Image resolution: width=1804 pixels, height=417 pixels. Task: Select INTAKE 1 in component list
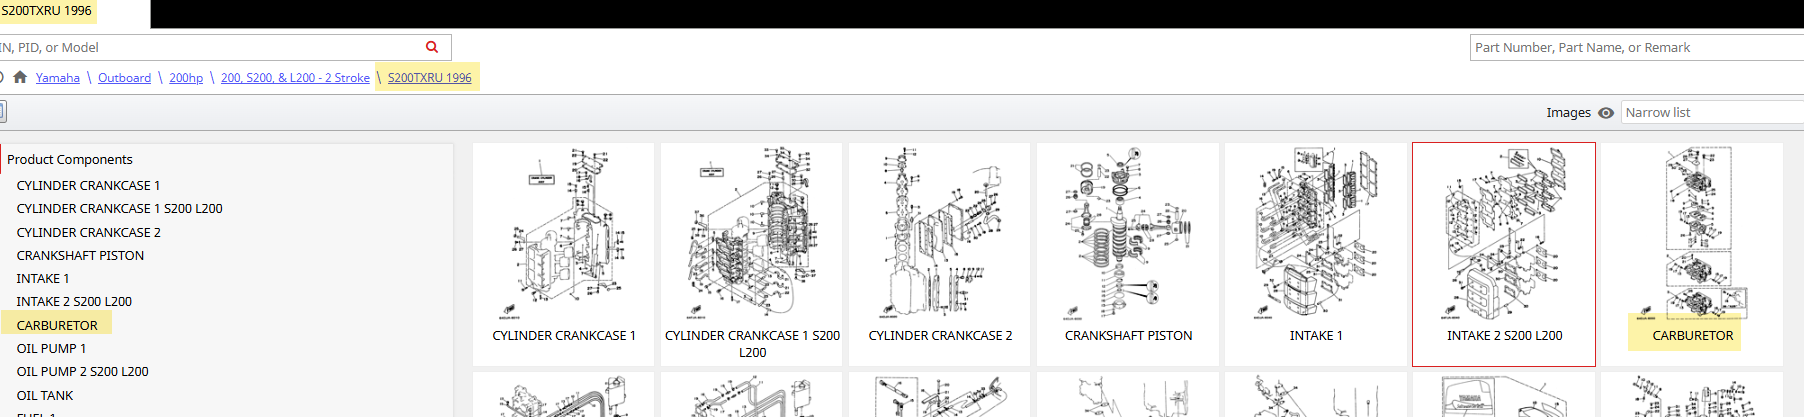43,279
